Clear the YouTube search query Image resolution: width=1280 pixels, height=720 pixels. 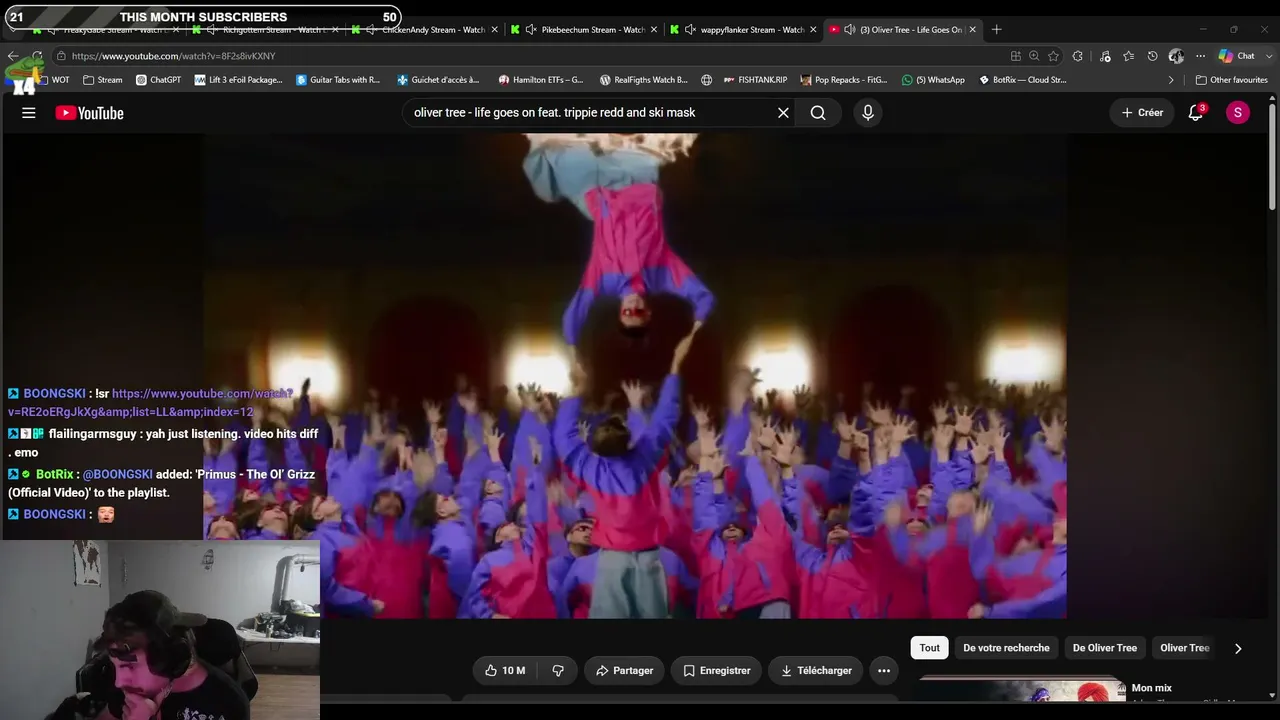pos(783,113)
